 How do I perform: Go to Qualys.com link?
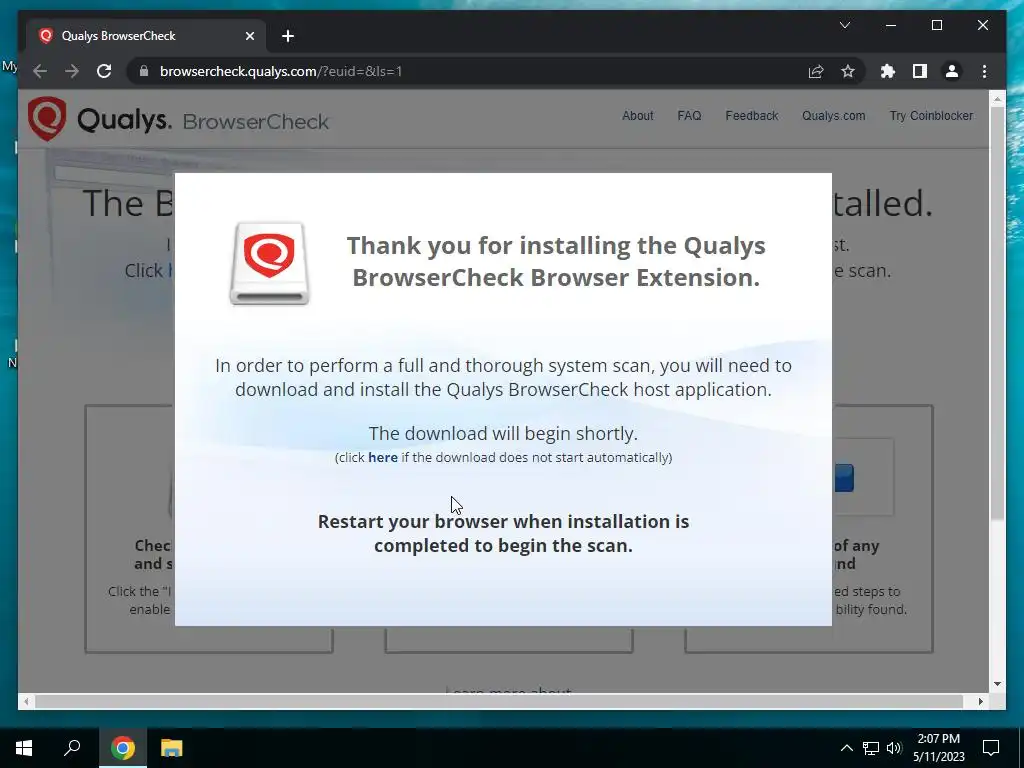pos(833,116)
